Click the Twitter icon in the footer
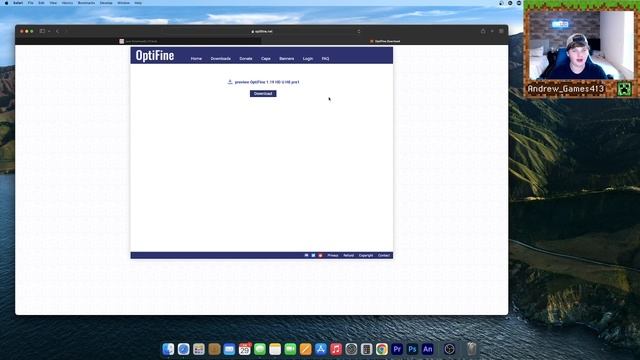The height and width of the screenshot is (360, 640). (x=313, y=256)
